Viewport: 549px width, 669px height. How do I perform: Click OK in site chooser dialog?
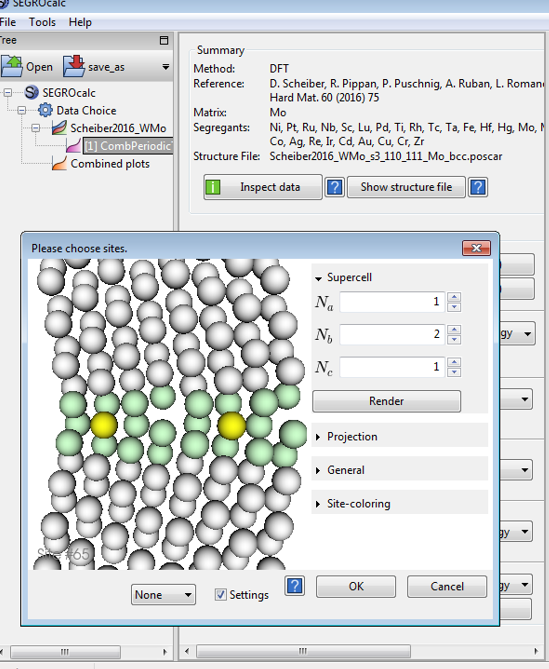tap(356, 586)
